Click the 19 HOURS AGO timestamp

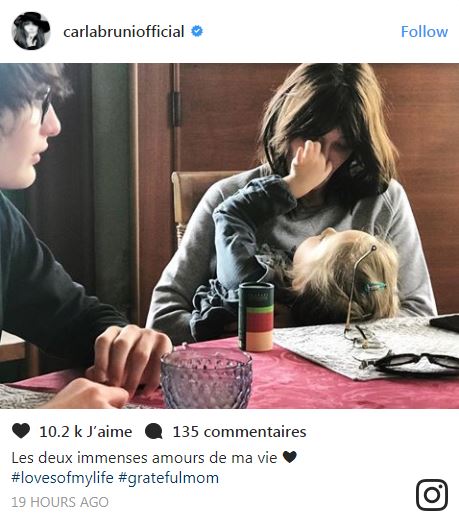(x=60, y=502)
